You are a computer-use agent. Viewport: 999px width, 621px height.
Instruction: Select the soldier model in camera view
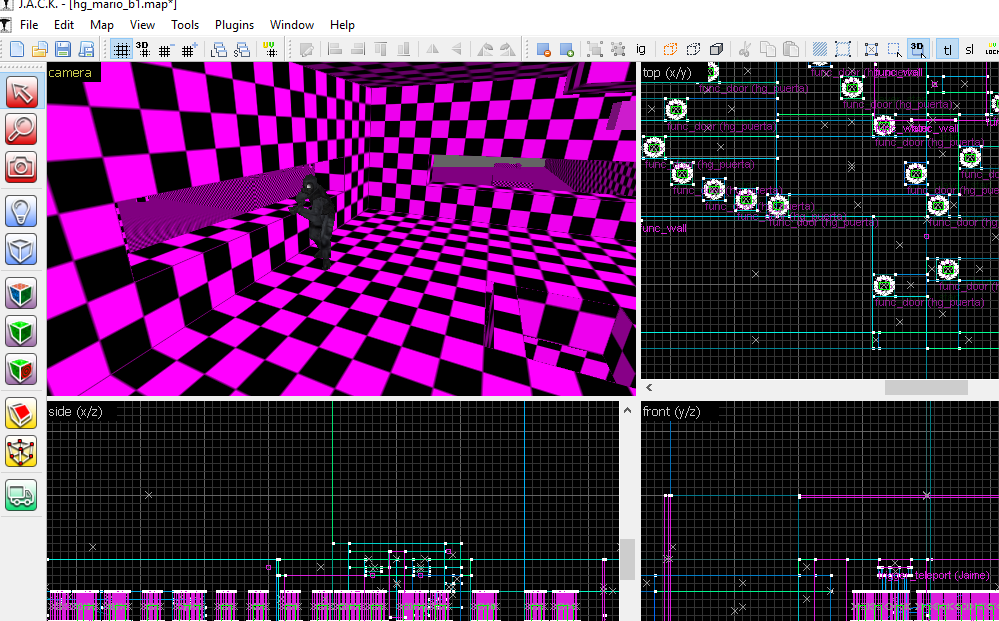[x=315, y=218]
